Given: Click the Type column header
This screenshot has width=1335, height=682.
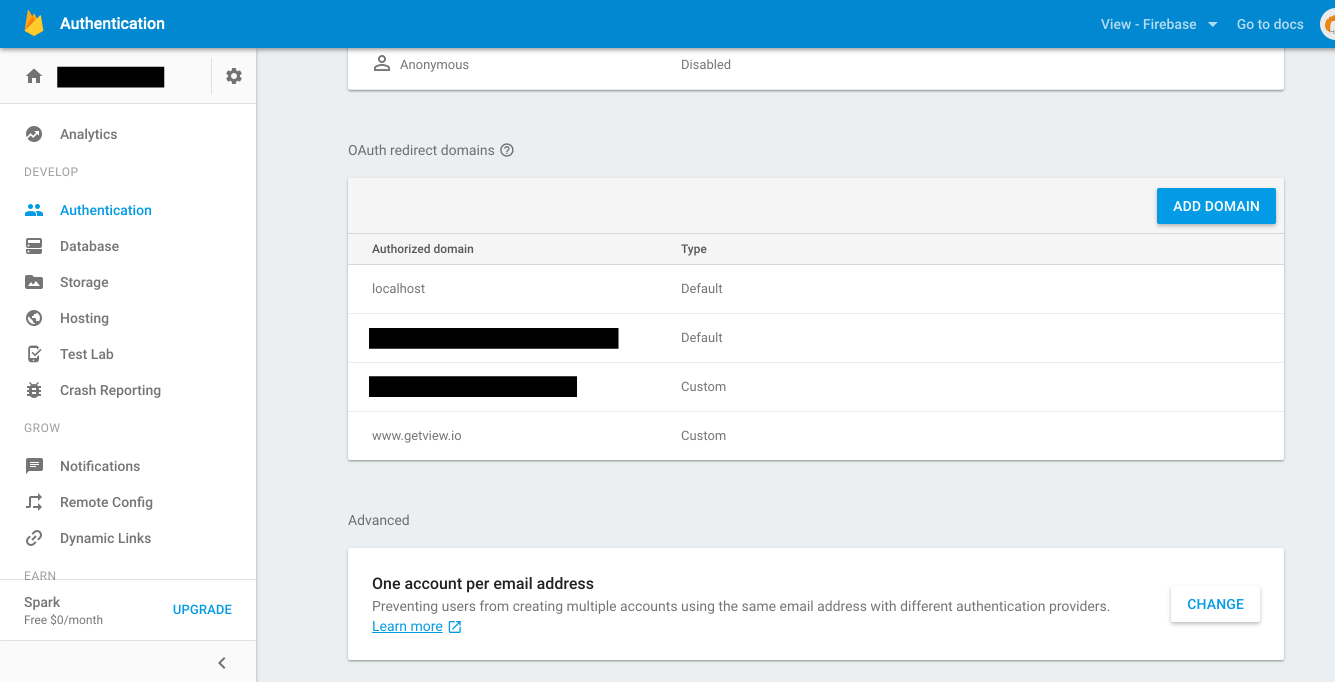Looking at the screenshot, I should [694, 249].
